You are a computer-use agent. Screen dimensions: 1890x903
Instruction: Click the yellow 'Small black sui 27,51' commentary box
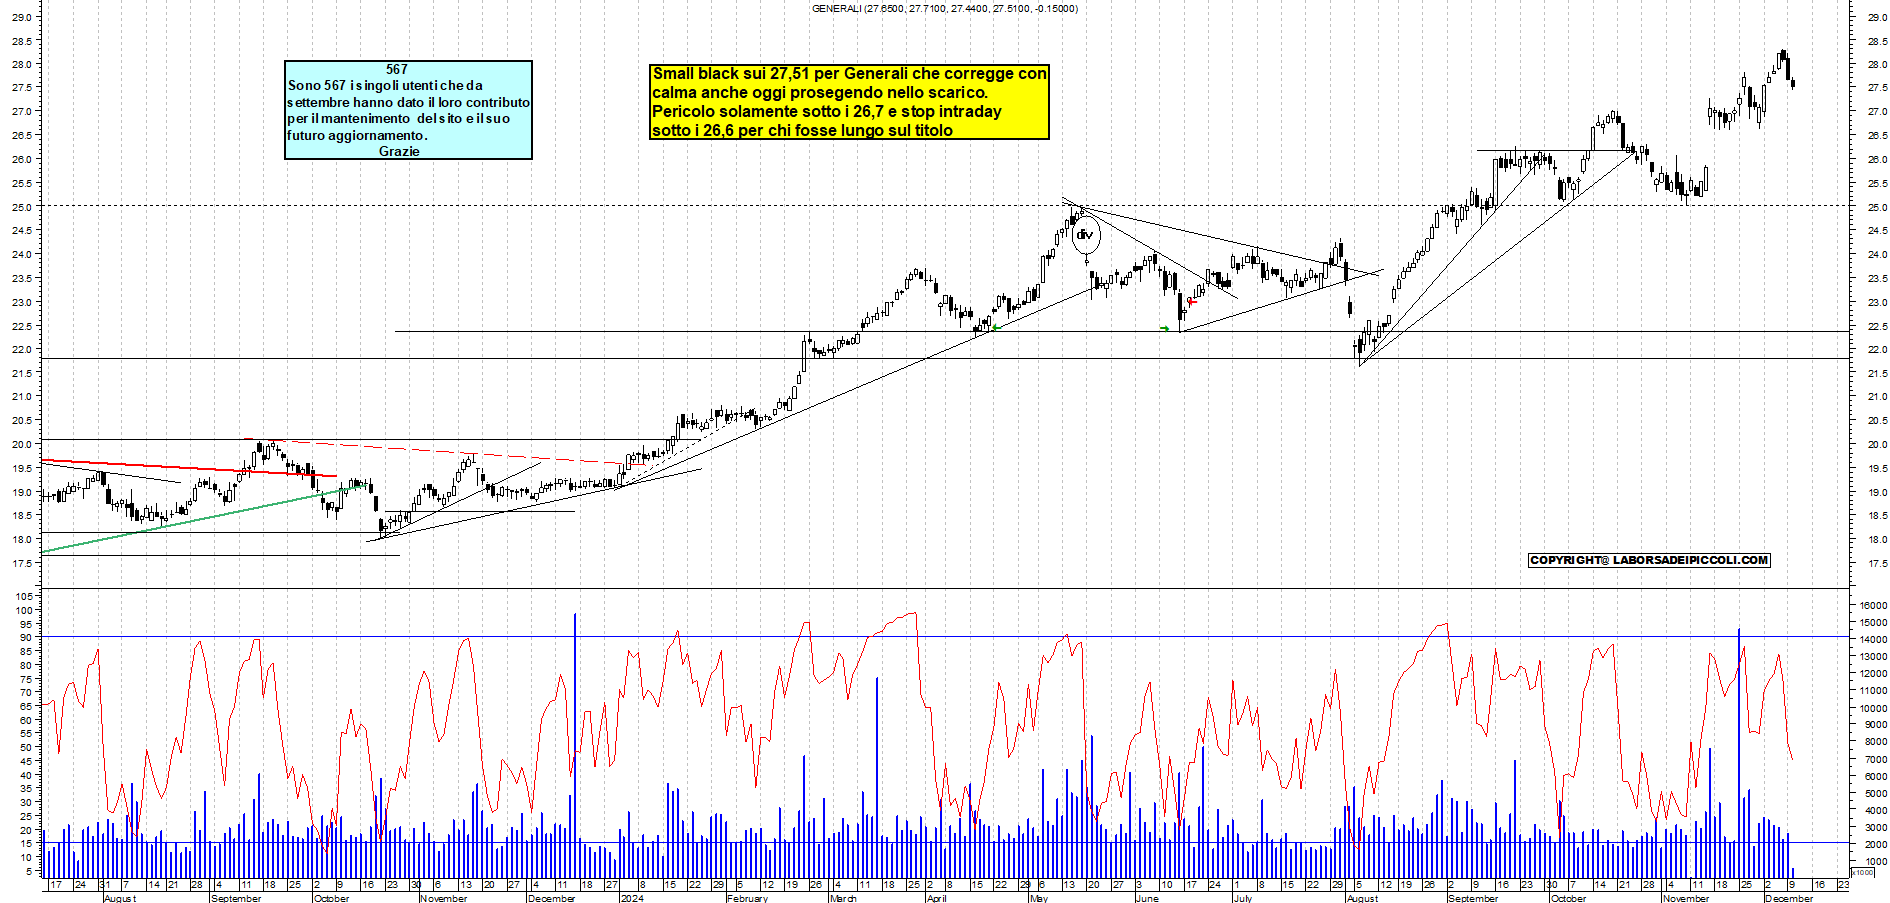tap(849, 101)
